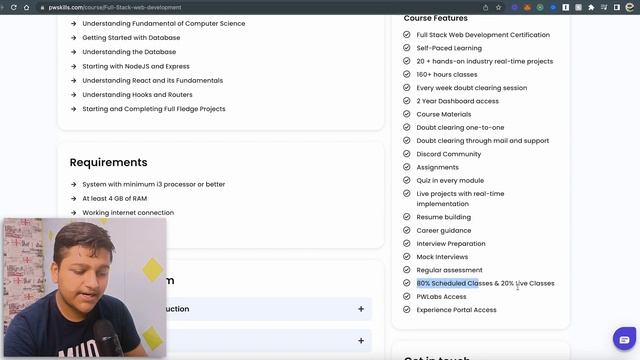Screen dimensions: 640x360
Task: Select '20 + hands-on industry real-time projects' text
Action: (x=484, y=61)
